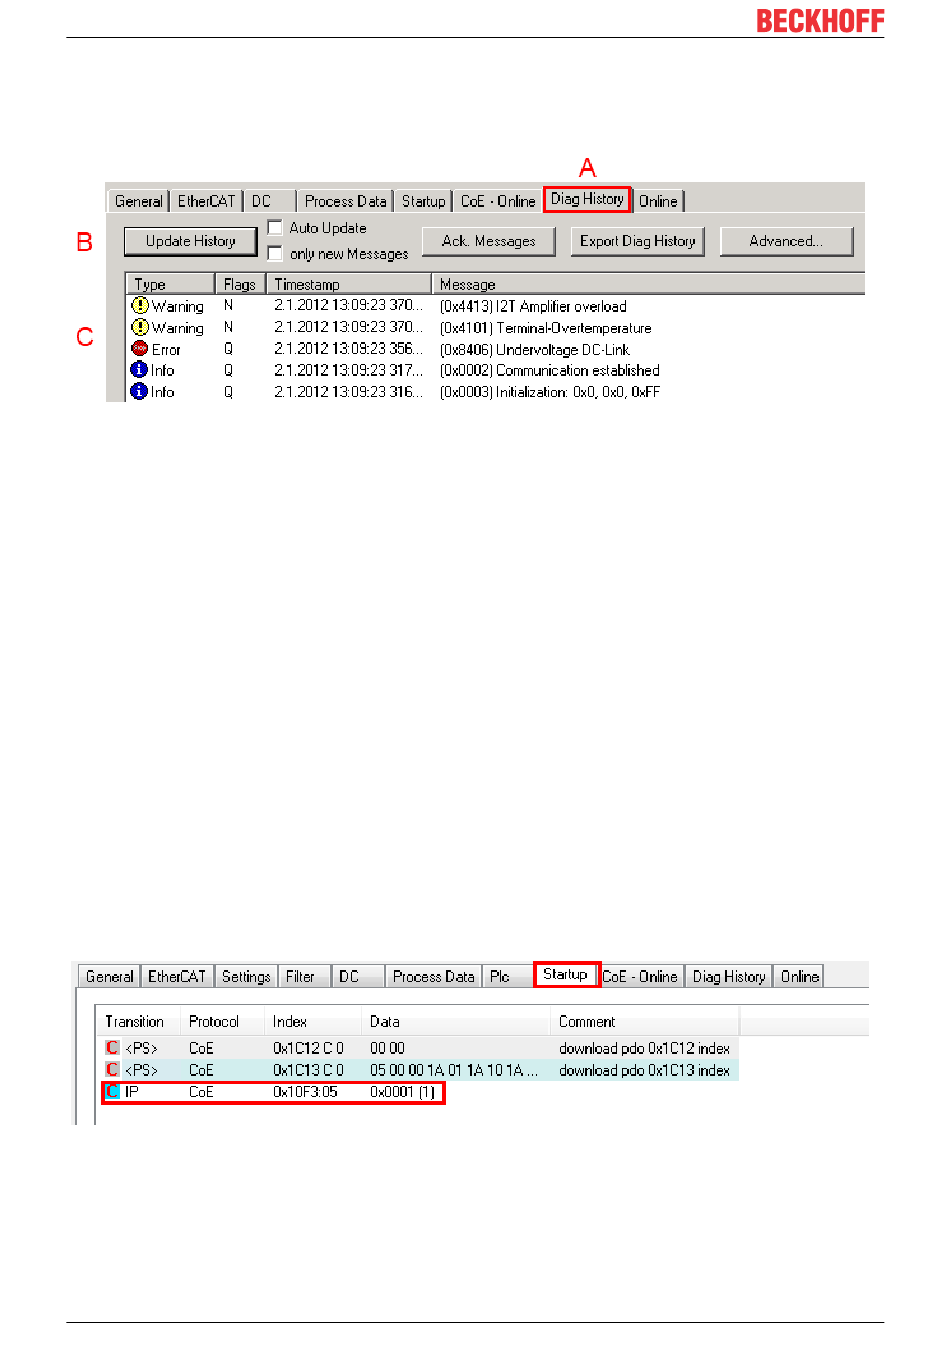Click index cell 0x10F3:05

305,1092
